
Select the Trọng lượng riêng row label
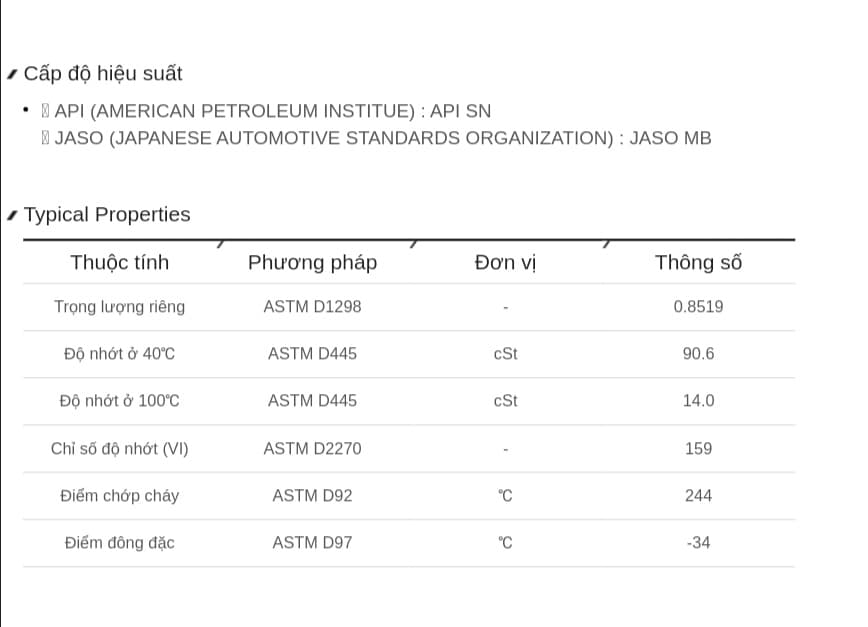pyautogui.click(x=120, y=307)
